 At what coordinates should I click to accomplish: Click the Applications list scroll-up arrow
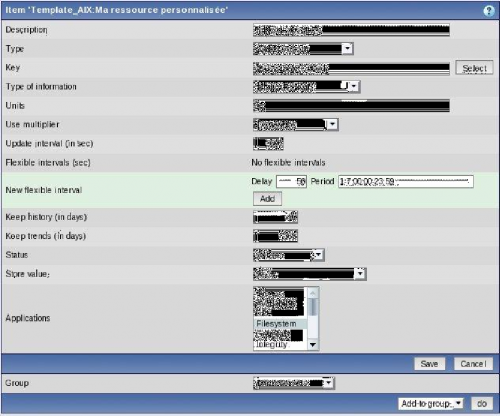313,293
